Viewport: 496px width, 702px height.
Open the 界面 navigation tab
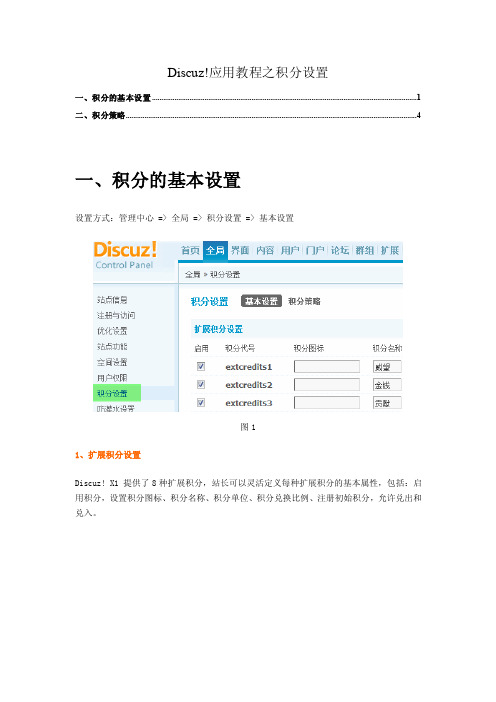[x=240, y=250]
